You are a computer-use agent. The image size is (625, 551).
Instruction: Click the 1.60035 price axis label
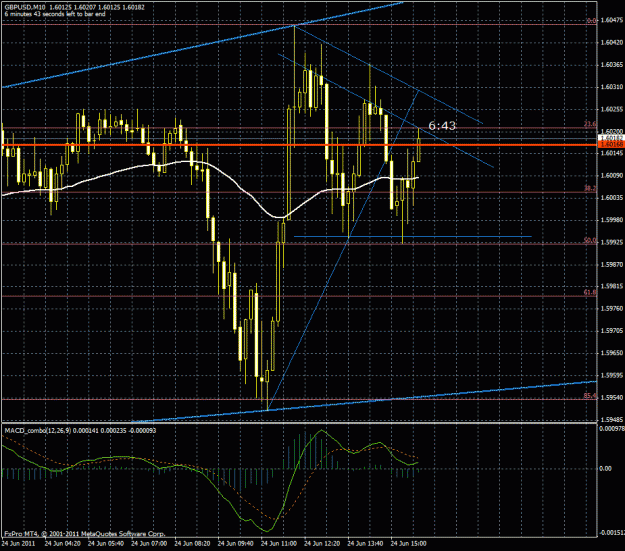click(611, 198)
